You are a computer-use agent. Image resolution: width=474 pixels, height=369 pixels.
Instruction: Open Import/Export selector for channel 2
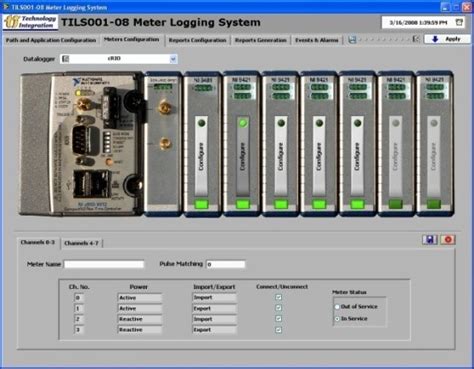[214, 319]
